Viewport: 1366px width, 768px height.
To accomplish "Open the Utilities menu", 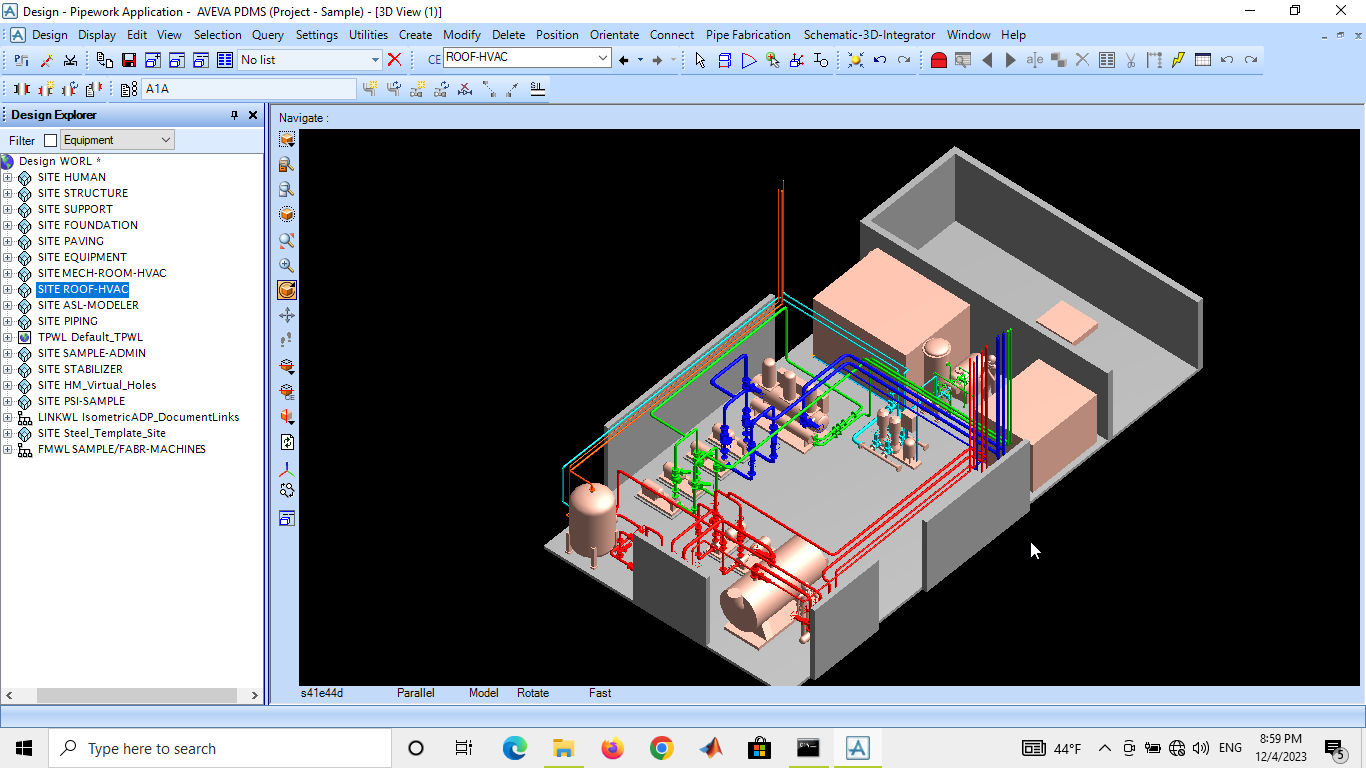I will 368,35.
